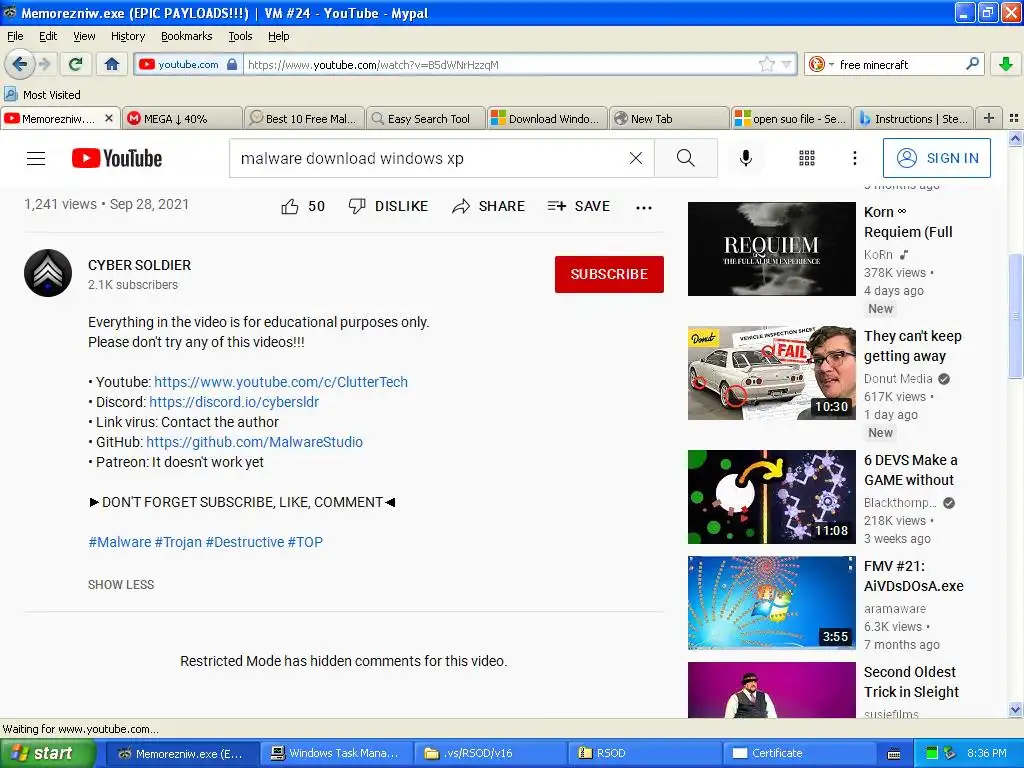Open a new tab with the plus button
The image size is (1024, 768).
tap(989, 118)
